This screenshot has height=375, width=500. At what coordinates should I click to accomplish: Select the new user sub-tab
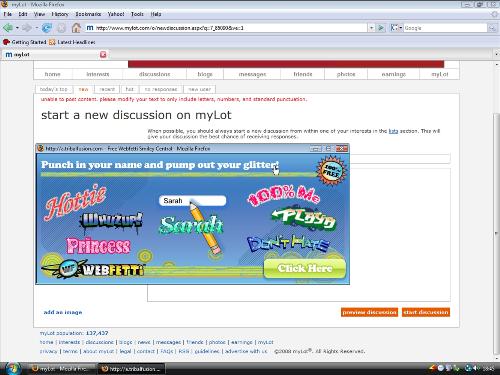tap(199, 89)
